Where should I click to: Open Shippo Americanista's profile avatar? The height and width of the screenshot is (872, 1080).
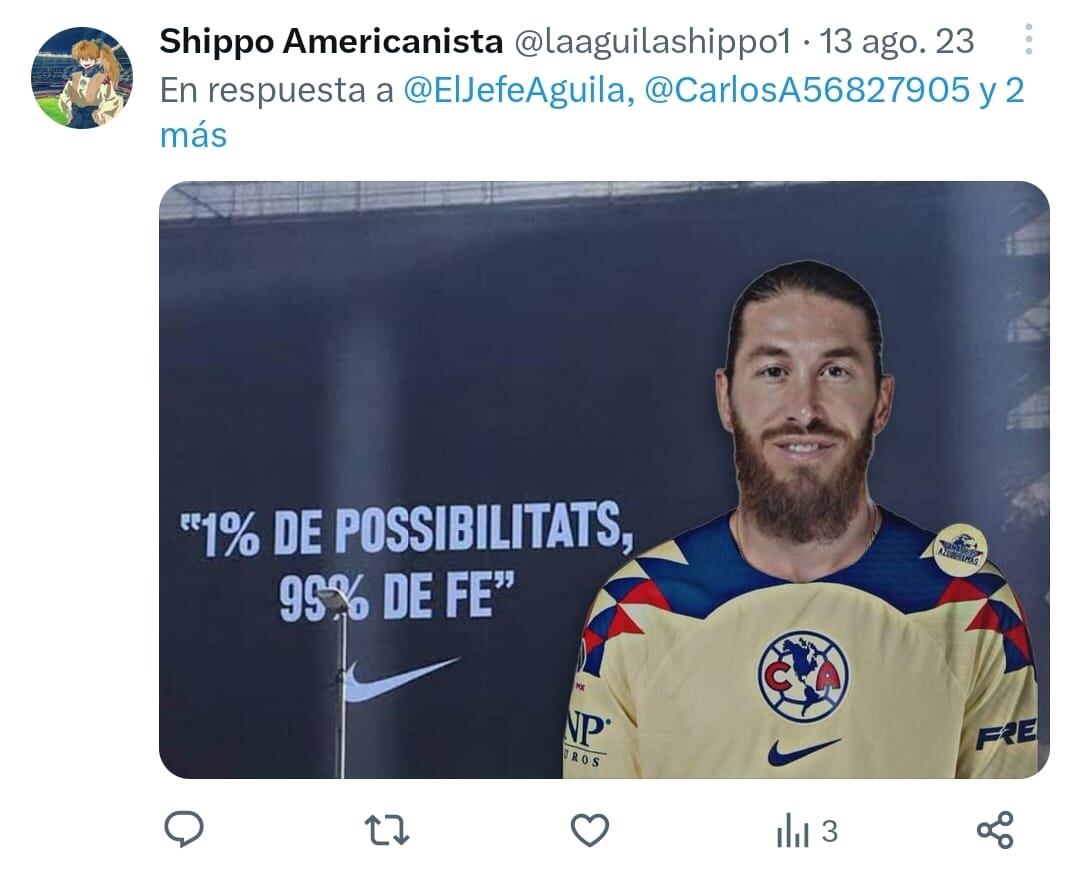(82, 78)
